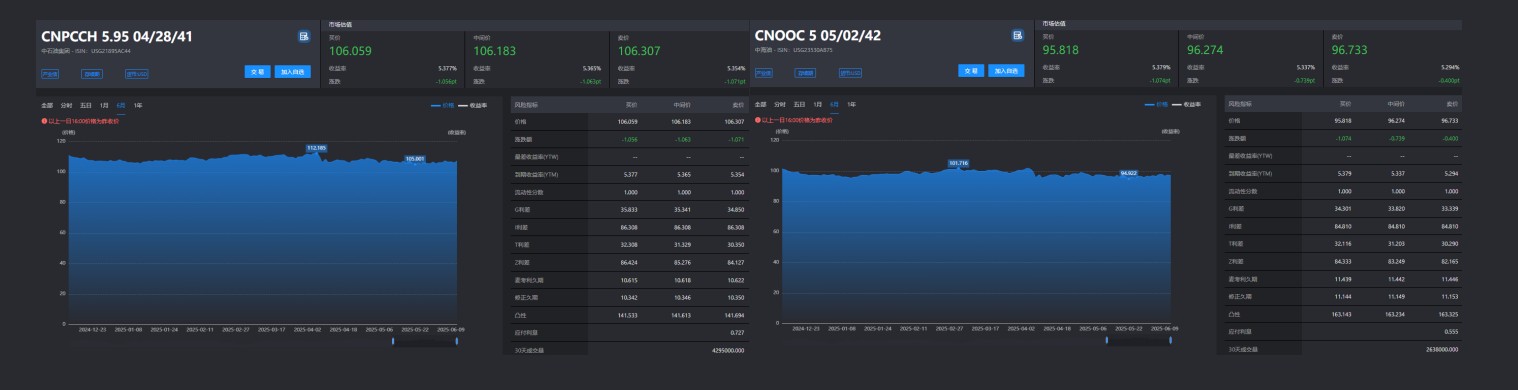This screenshot has height=390, width=1518.
Task: Click the 101.716 peak label on CNOOC chart
Action: (x=958, y=162)
